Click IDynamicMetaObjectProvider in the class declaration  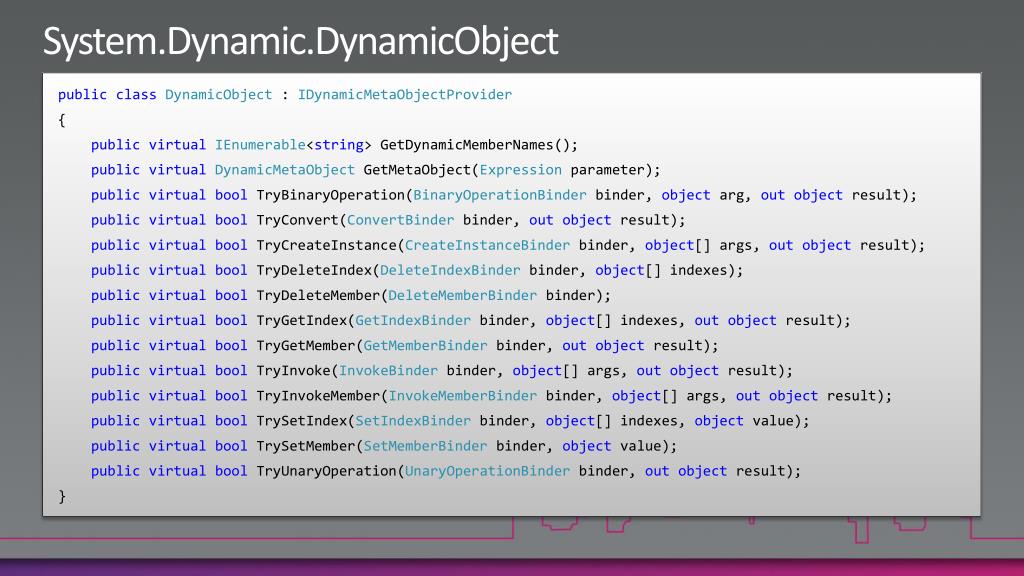click(x=405, y=95)
